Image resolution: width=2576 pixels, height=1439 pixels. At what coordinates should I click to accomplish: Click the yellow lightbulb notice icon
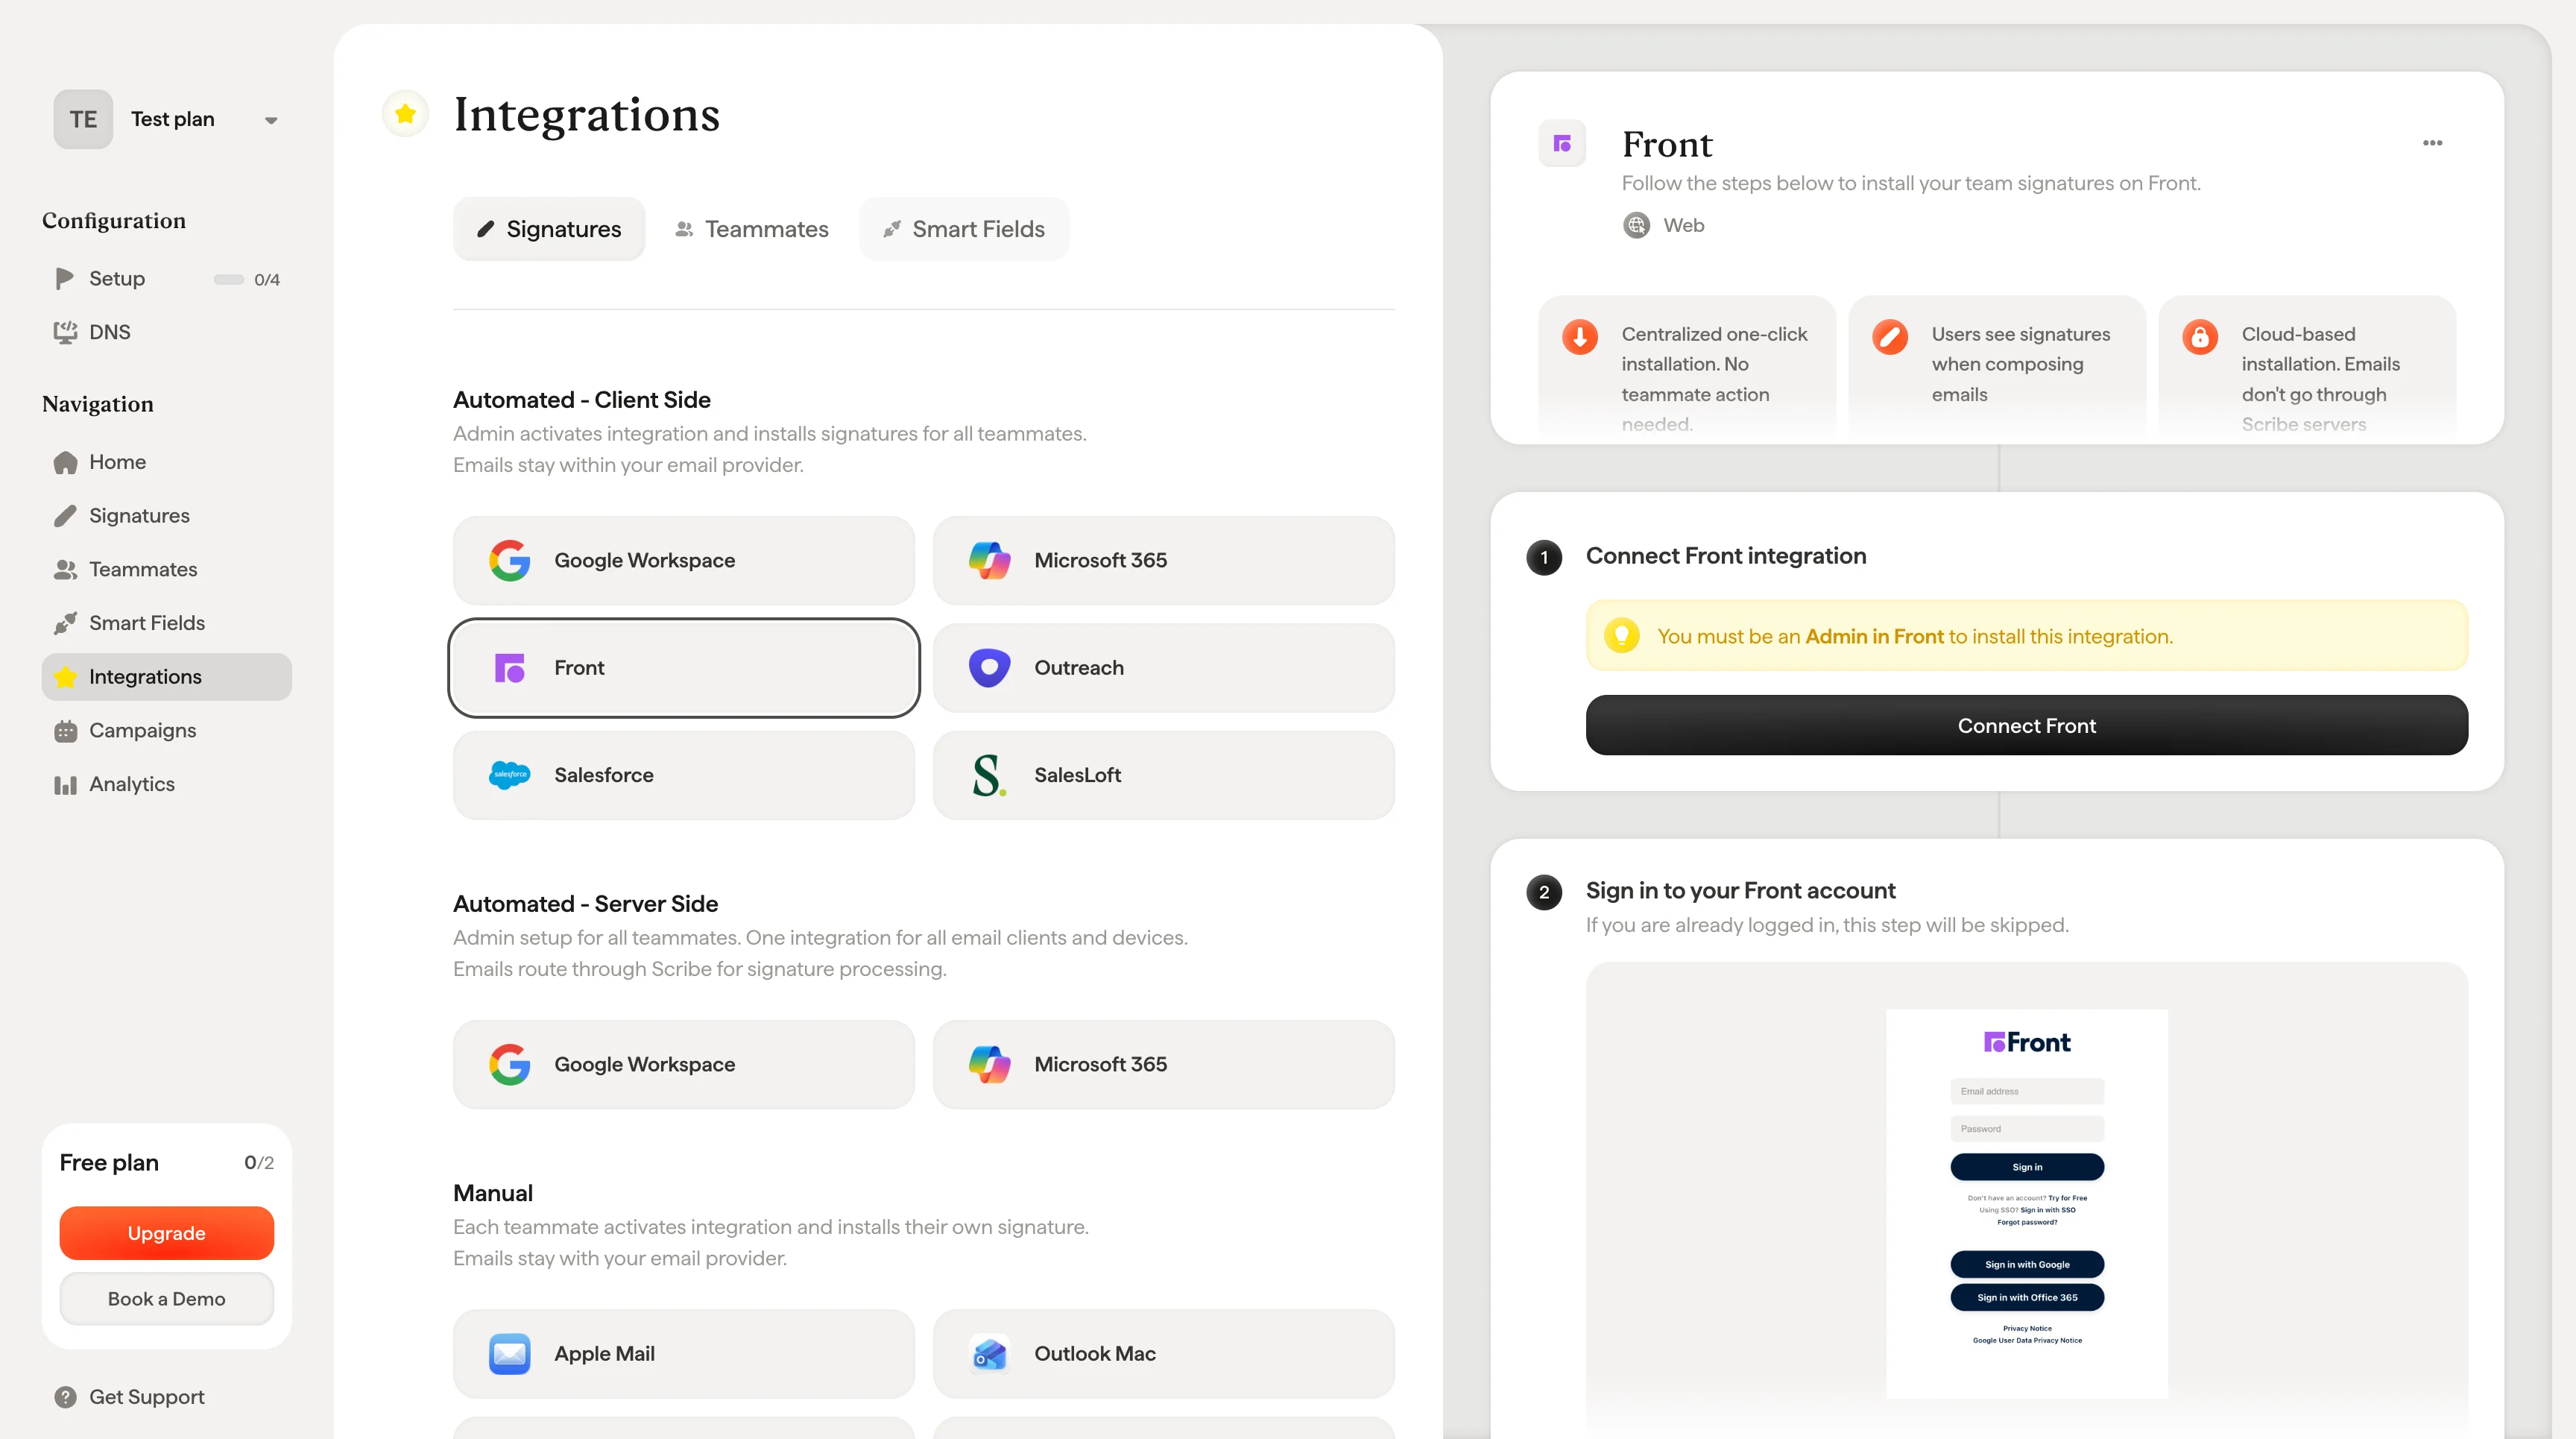click(1621, 635)
